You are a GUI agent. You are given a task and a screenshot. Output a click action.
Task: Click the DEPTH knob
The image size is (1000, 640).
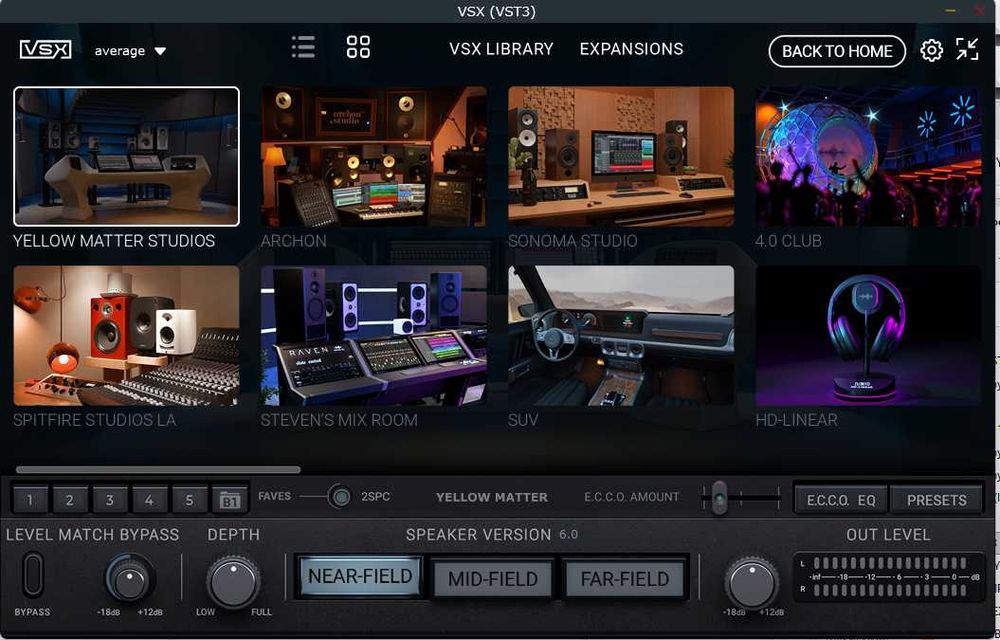[x=233, y=582]
